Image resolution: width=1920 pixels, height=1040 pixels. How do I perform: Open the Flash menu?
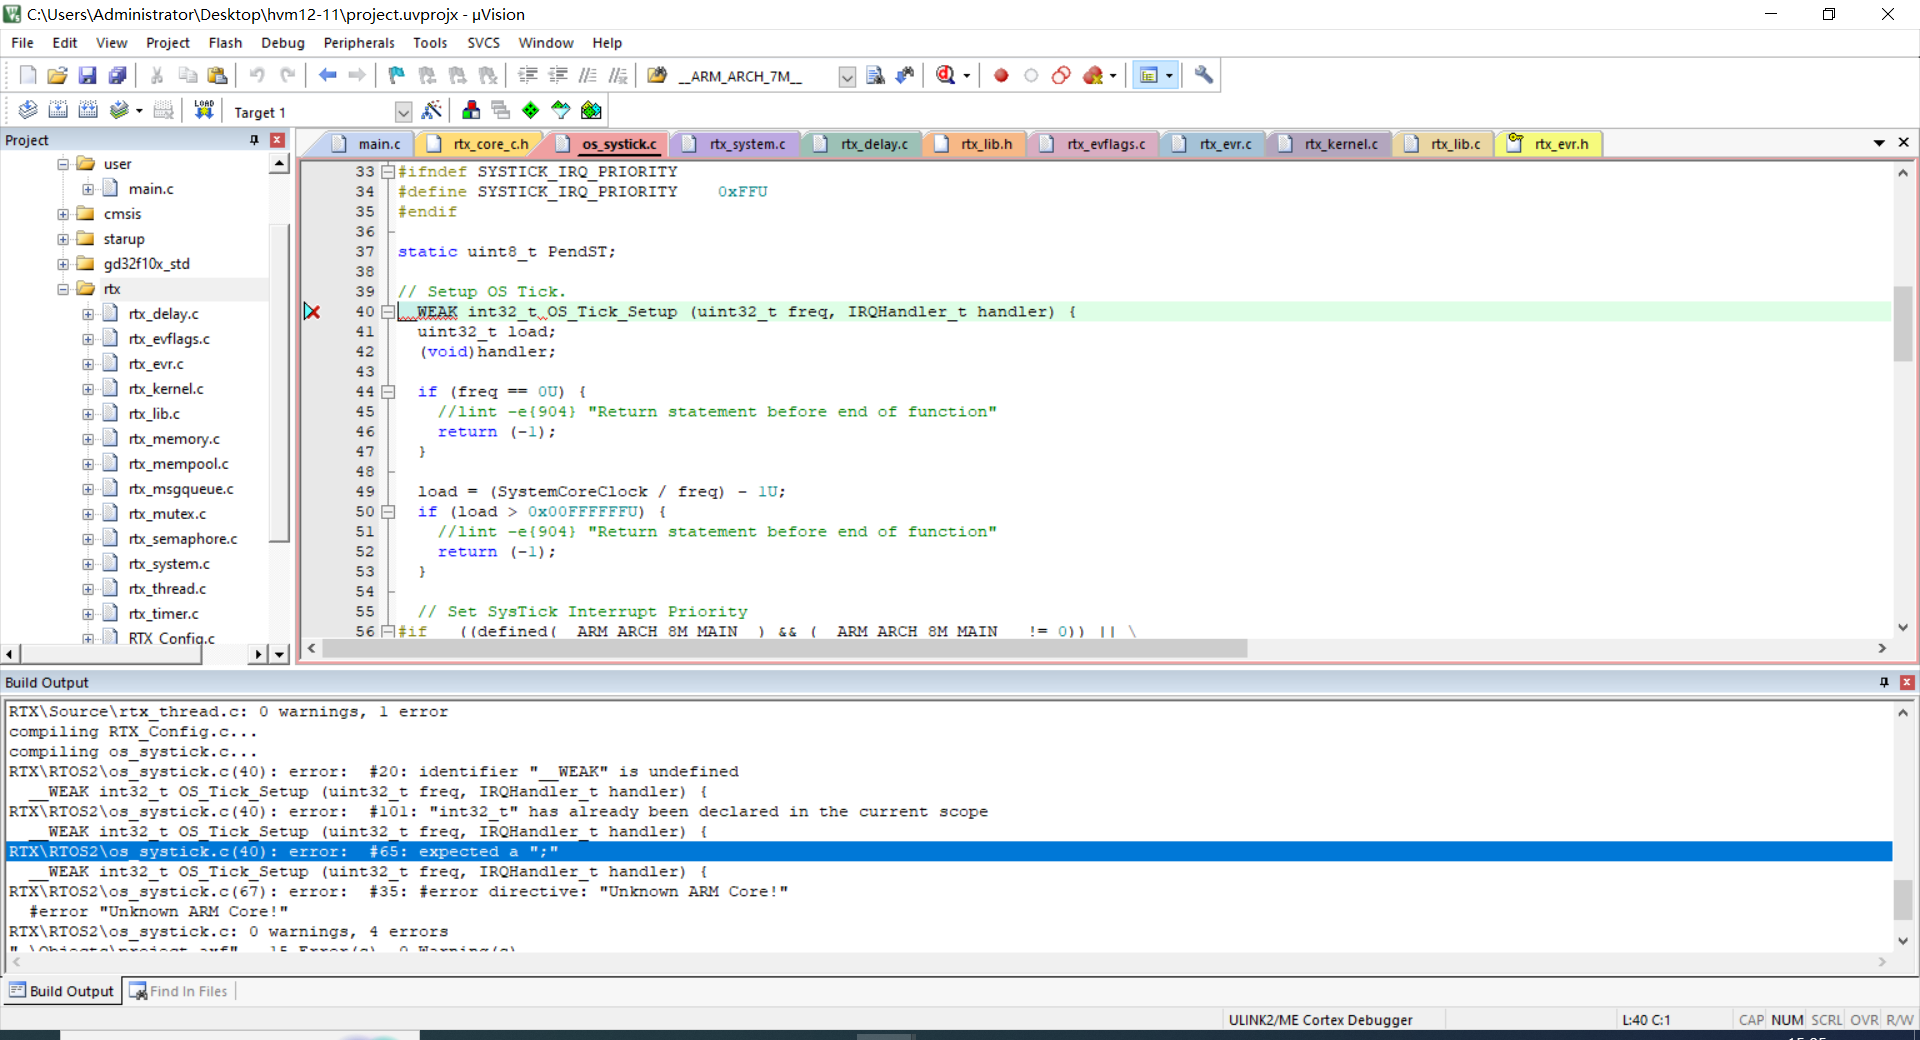[225, 43]
